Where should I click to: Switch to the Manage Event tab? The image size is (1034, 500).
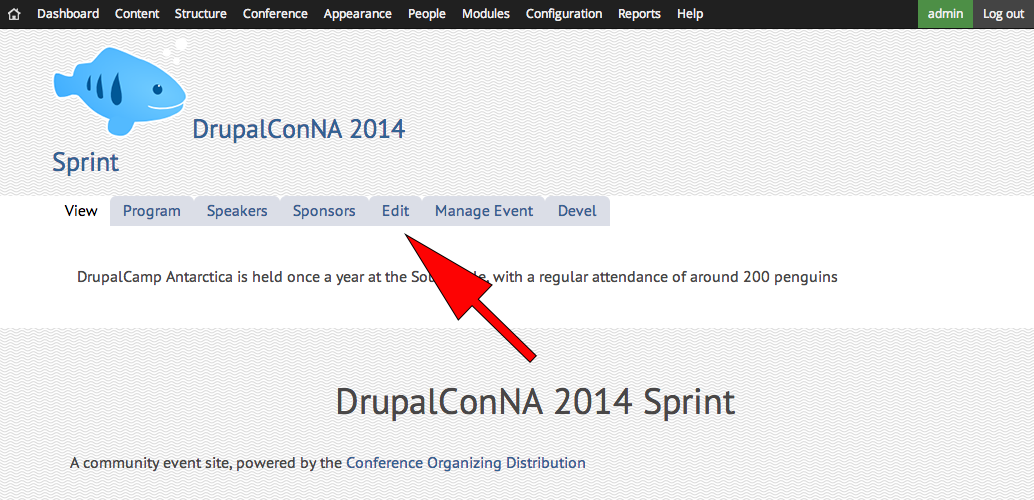(483, 211)
